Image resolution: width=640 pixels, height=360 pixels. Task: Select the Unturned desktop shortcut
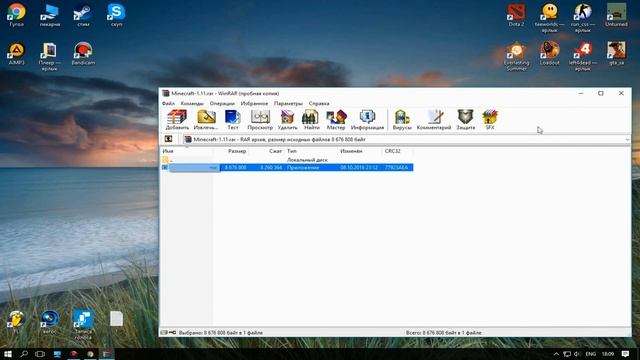tap(616, 15)
